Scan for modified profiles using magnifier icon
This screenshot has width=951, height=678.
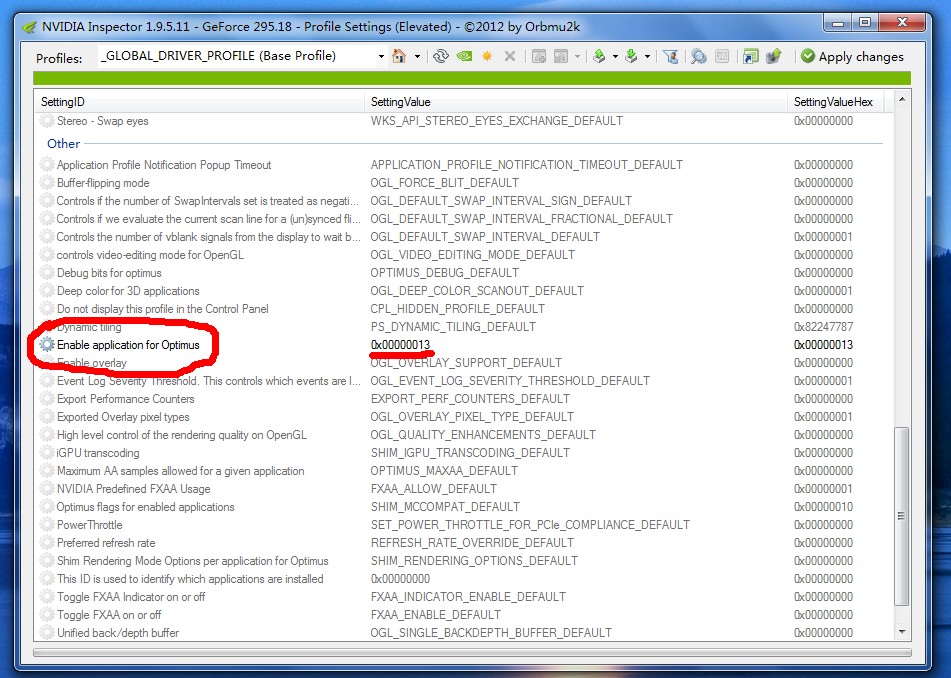pos(699,56)
